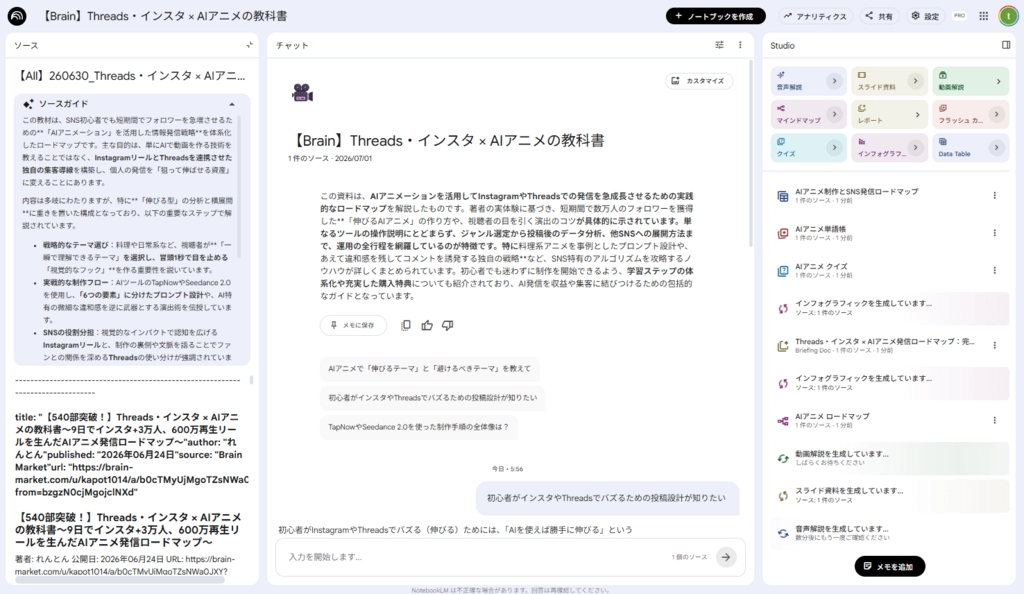Click source title 【All】260630_Threads
Screen dimensions: 1024x594
click(131, 76)
